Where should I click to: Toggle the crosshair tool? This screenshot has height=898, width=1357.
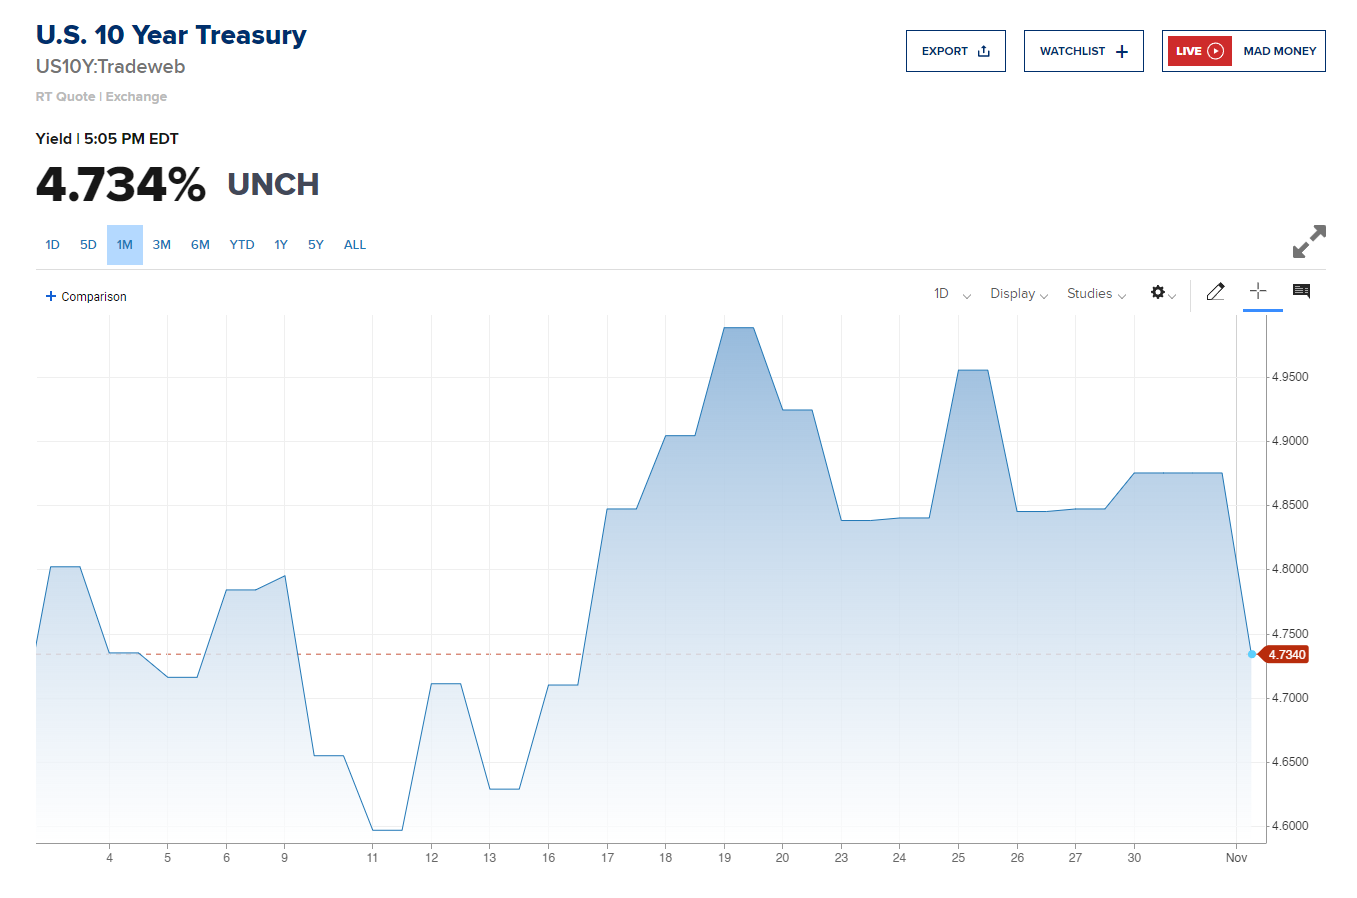click(1258, 291)
